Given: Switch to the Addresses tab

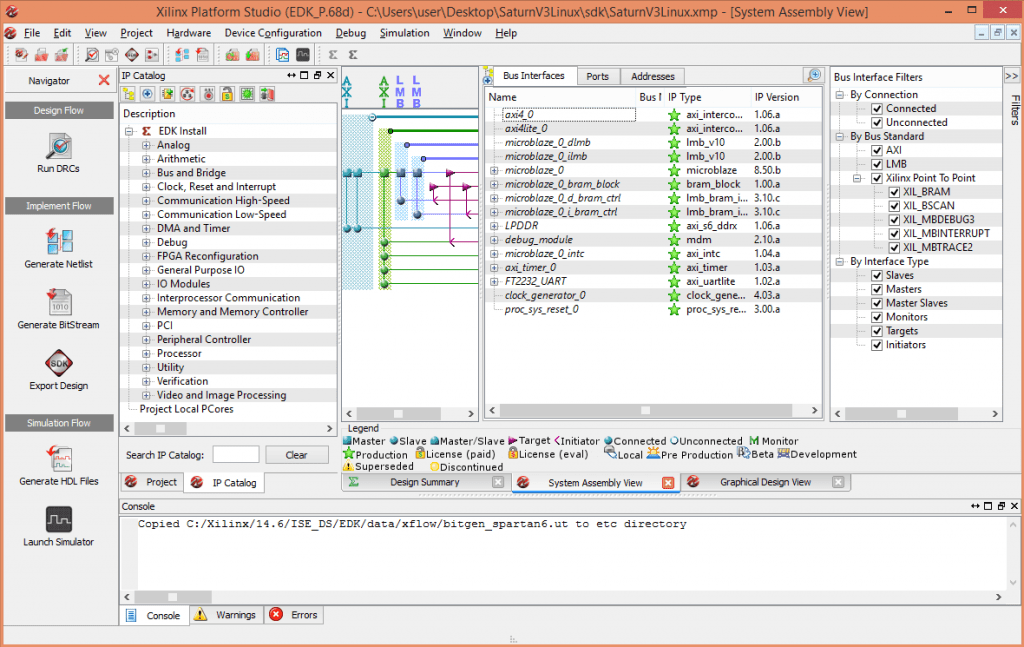Looking at the screenshot, I should 652,76.
